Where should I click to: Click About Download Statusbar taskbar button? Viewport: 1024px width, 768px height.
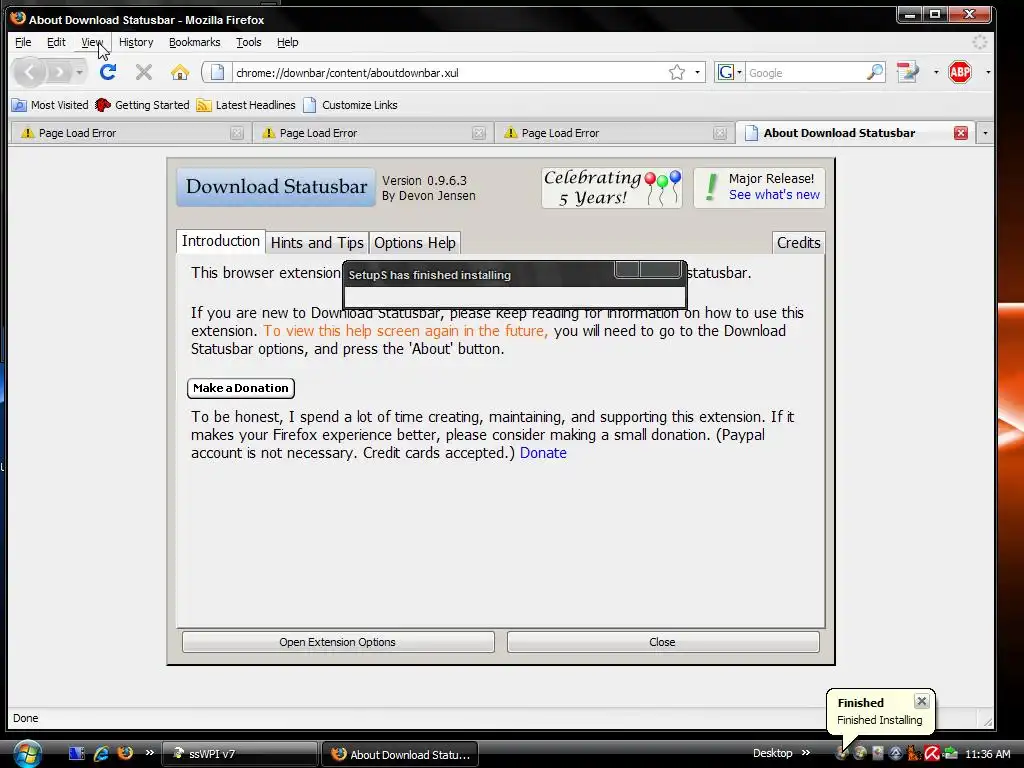400,754
